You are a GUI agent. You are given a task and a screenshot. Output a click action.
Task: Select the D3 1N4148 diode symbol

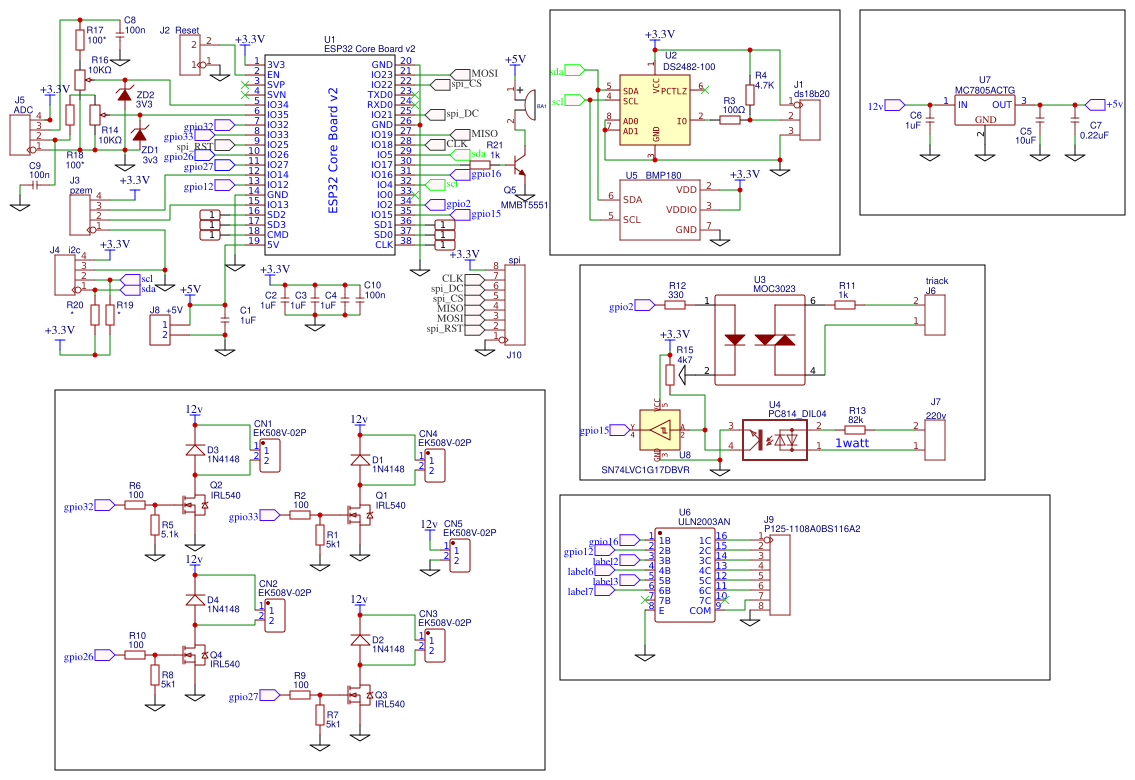pyautogui.click(x=196, y=450)
